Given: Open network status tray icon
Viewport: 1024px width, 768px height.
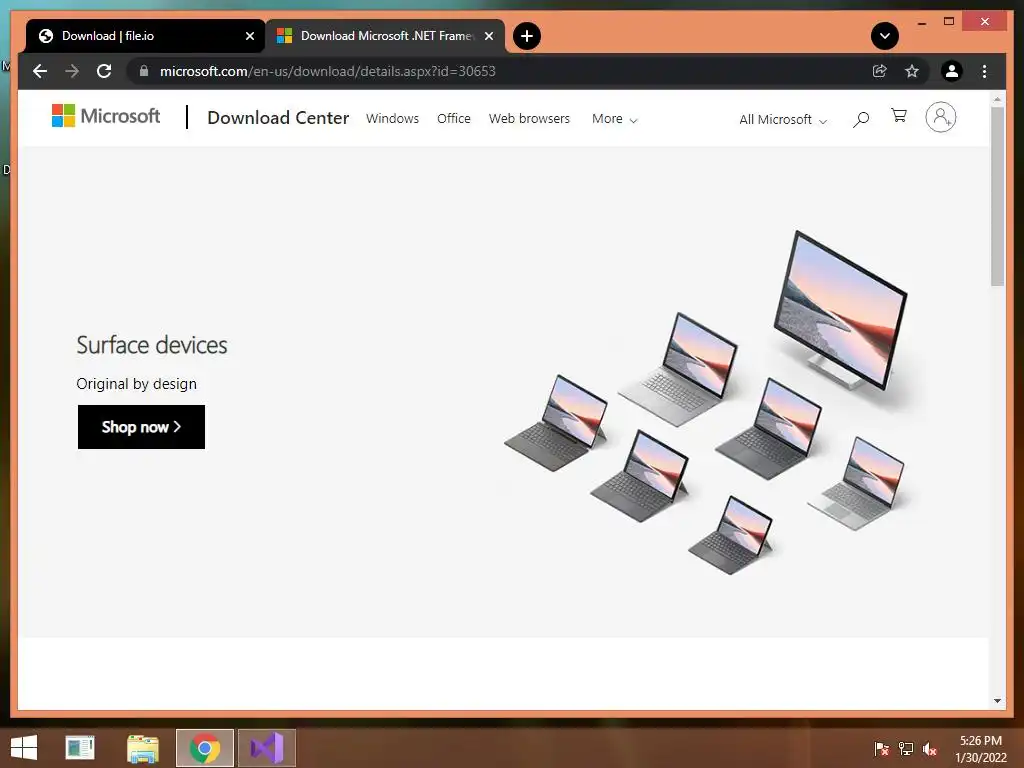Looking at the screenshot, I should tap(906, 748).
